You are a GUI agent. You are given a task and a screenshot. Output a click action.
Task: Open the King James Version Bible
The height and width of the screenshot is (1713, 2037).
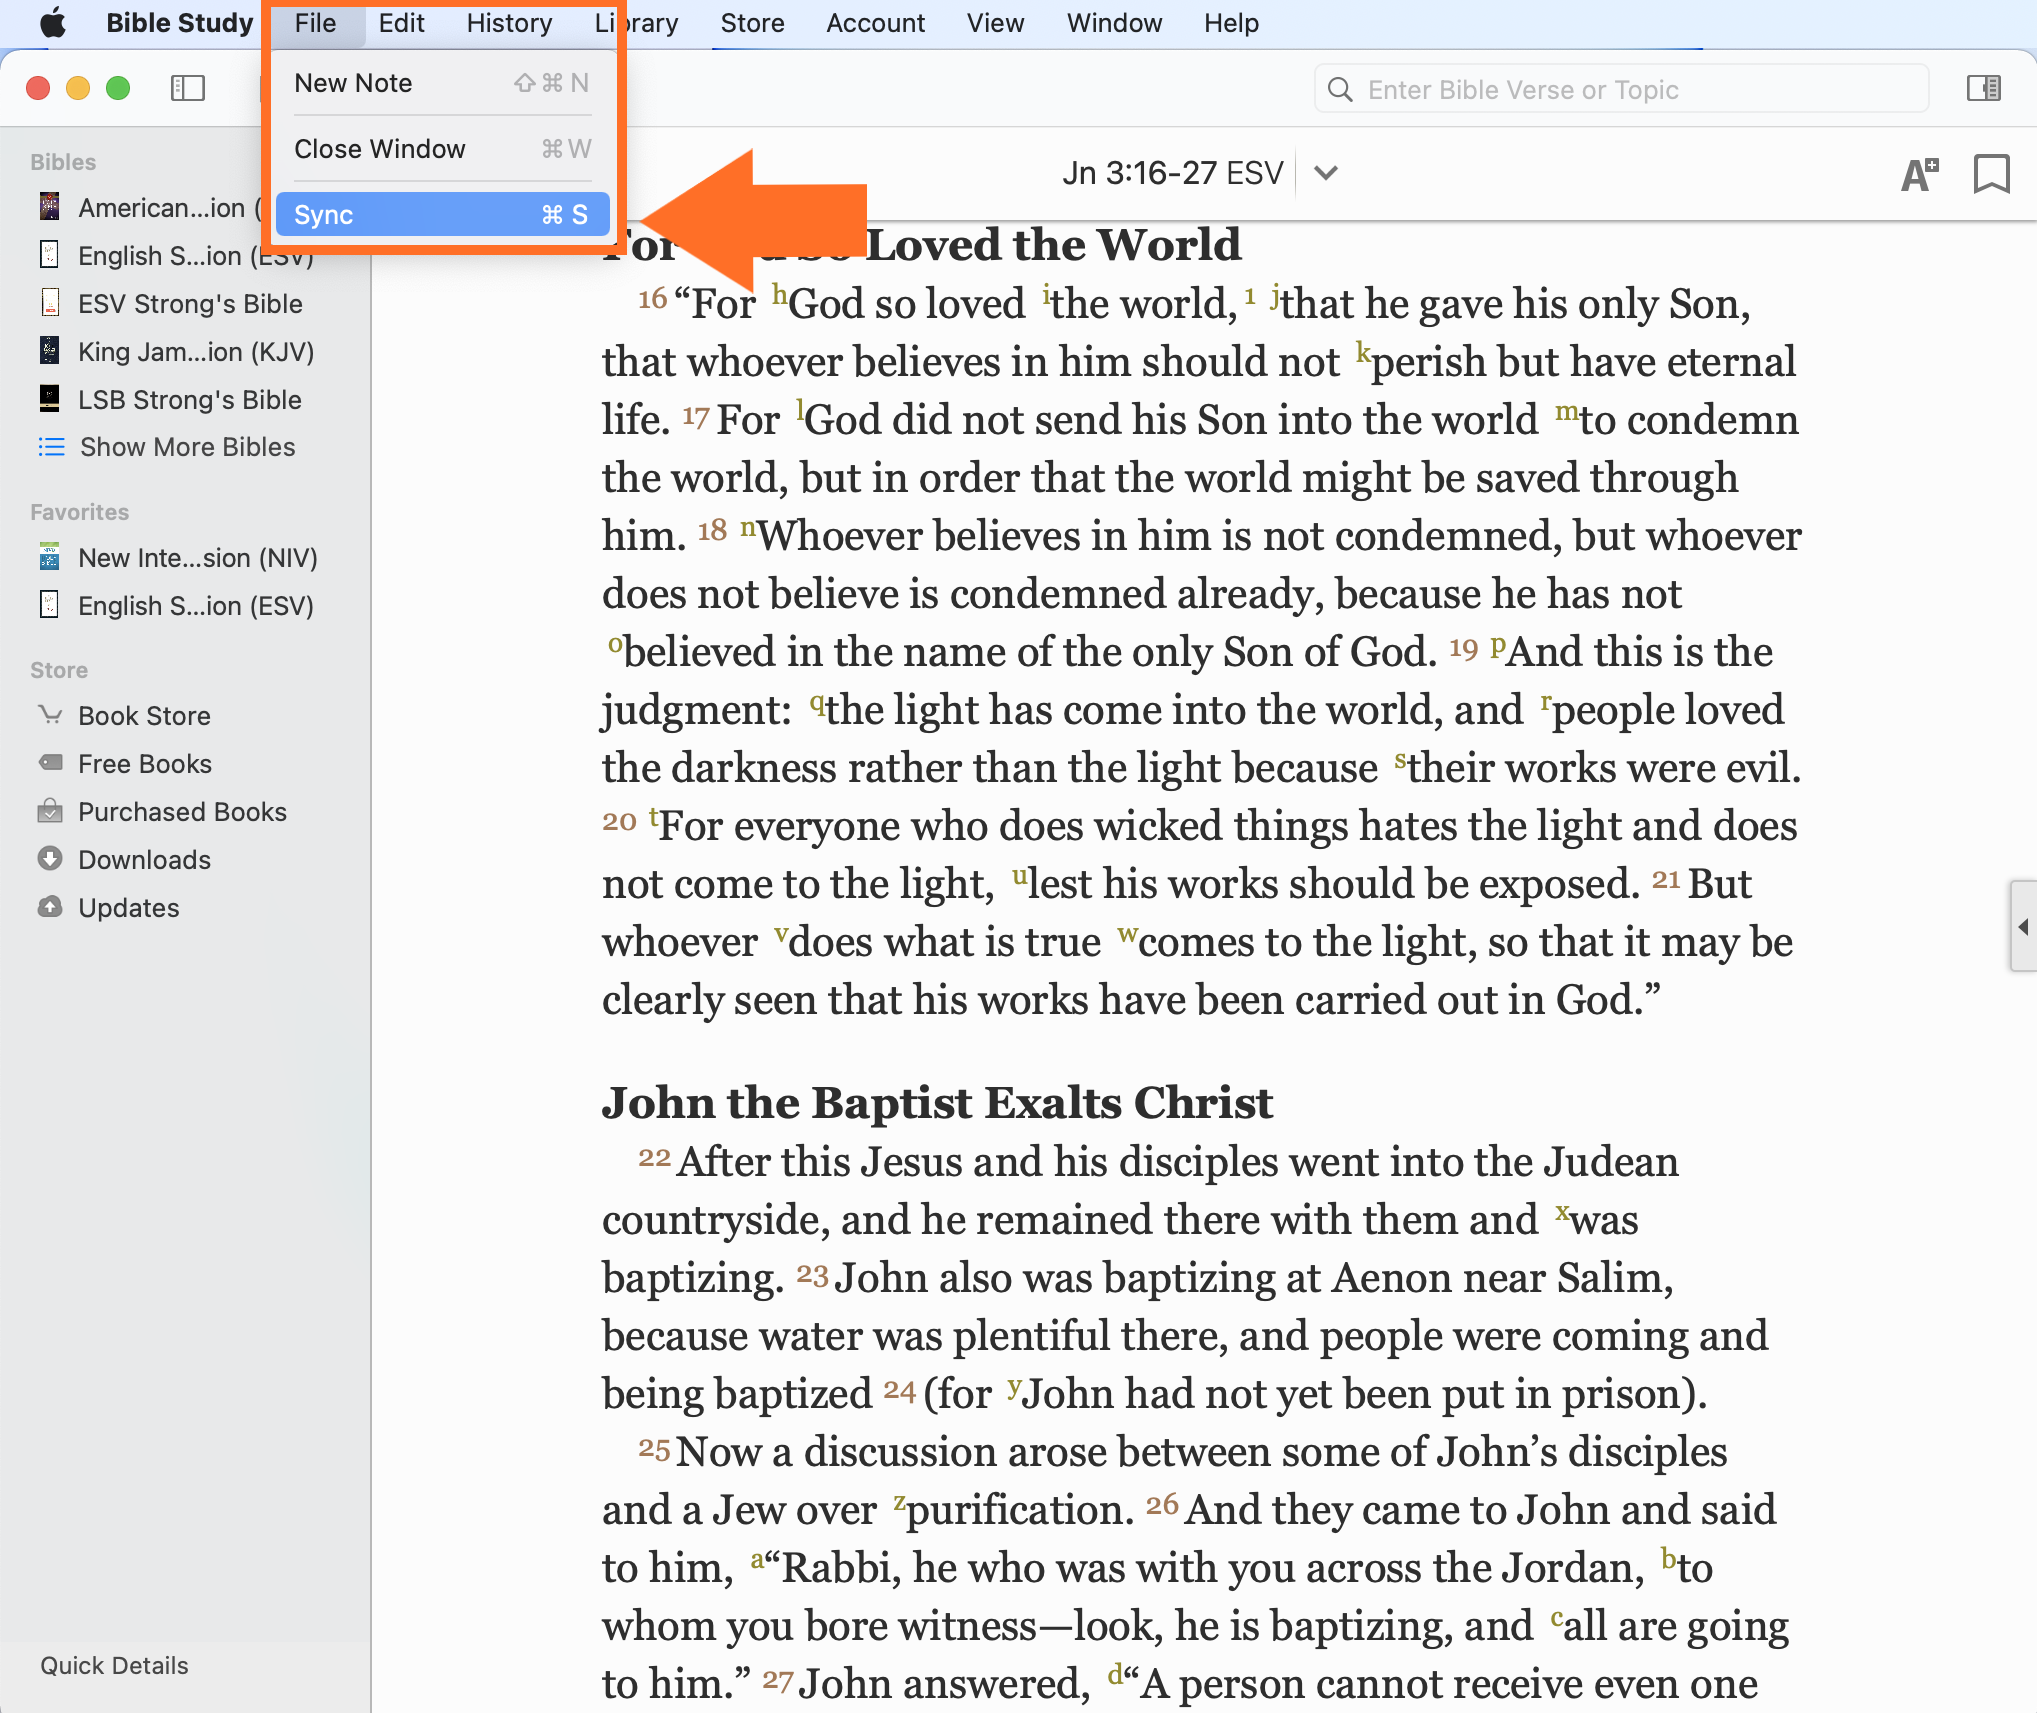point(195,352)
